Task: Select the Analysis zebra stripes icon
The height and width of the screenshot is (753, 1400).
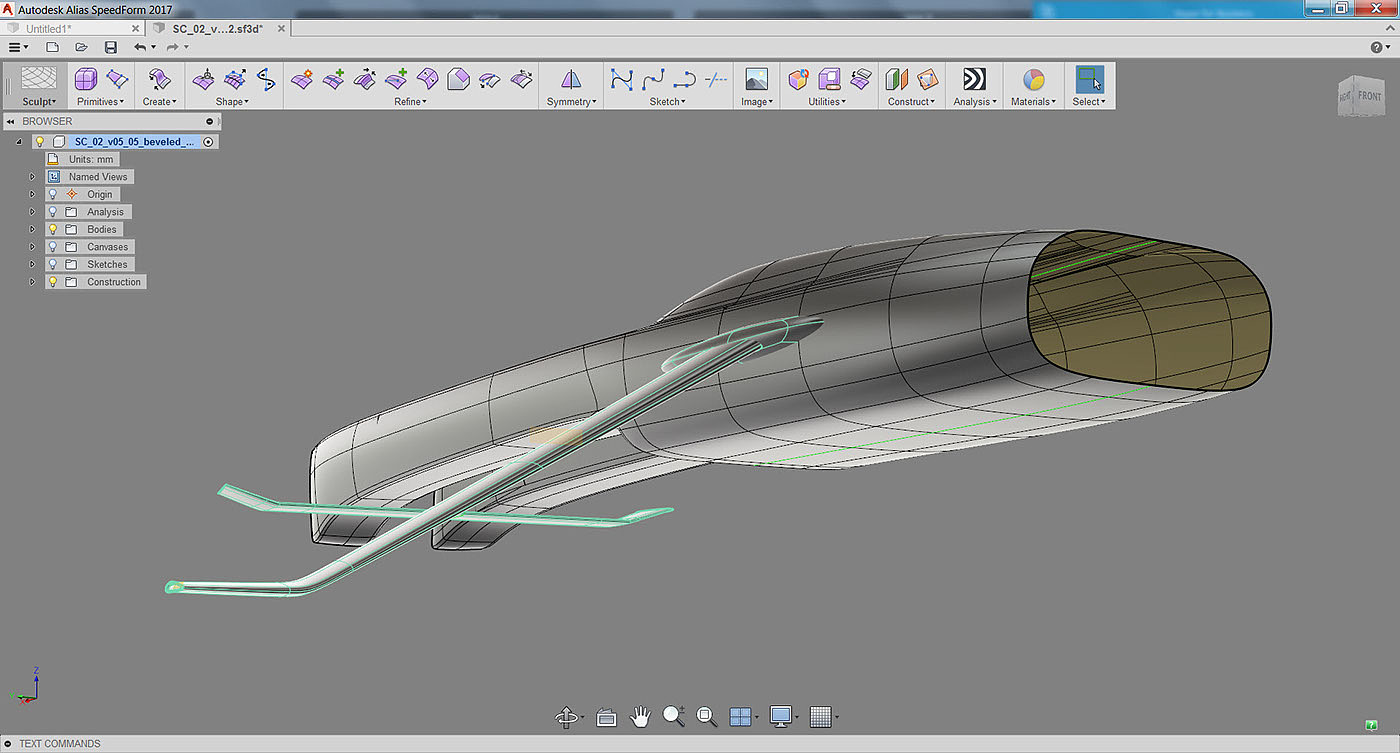Action: (973, 80)
